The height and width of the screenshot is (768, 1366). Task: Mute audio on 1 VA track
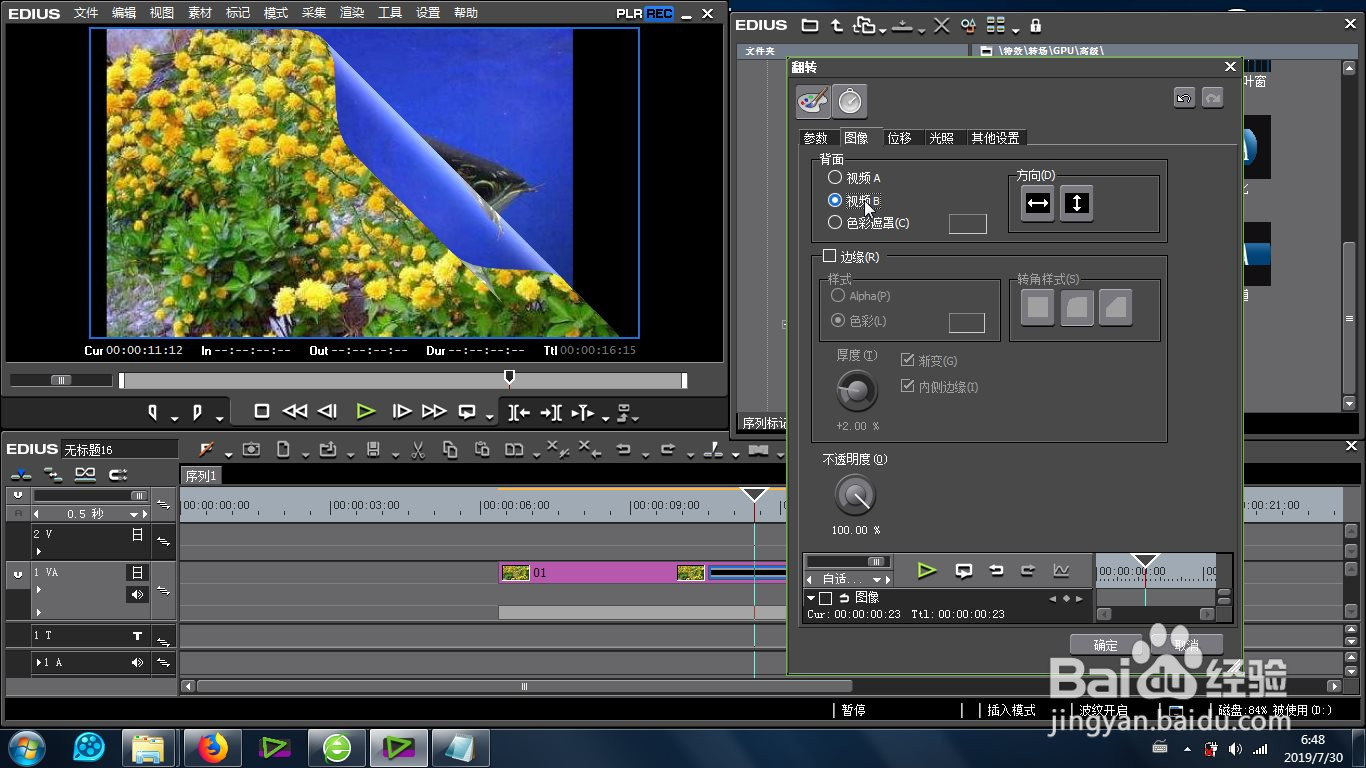[138, 594]
